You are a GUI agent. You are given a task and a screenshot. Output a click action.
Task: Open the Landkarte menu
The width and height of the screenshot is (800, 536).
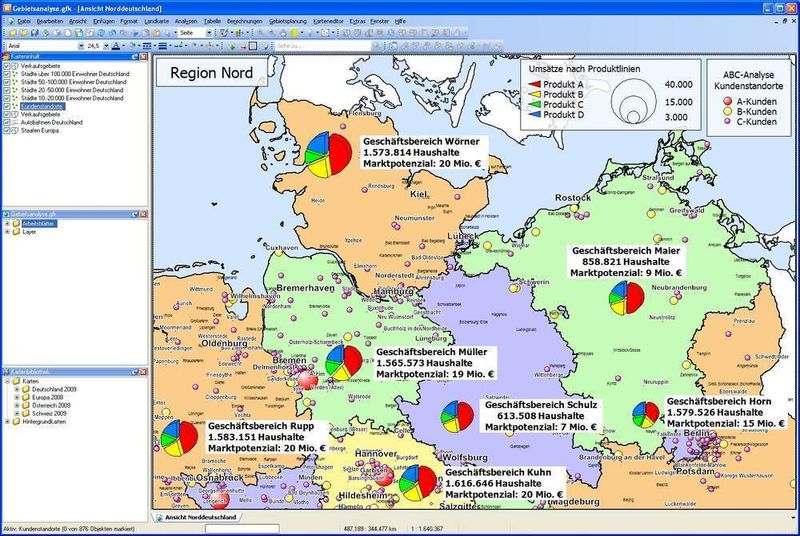(157, 21)
